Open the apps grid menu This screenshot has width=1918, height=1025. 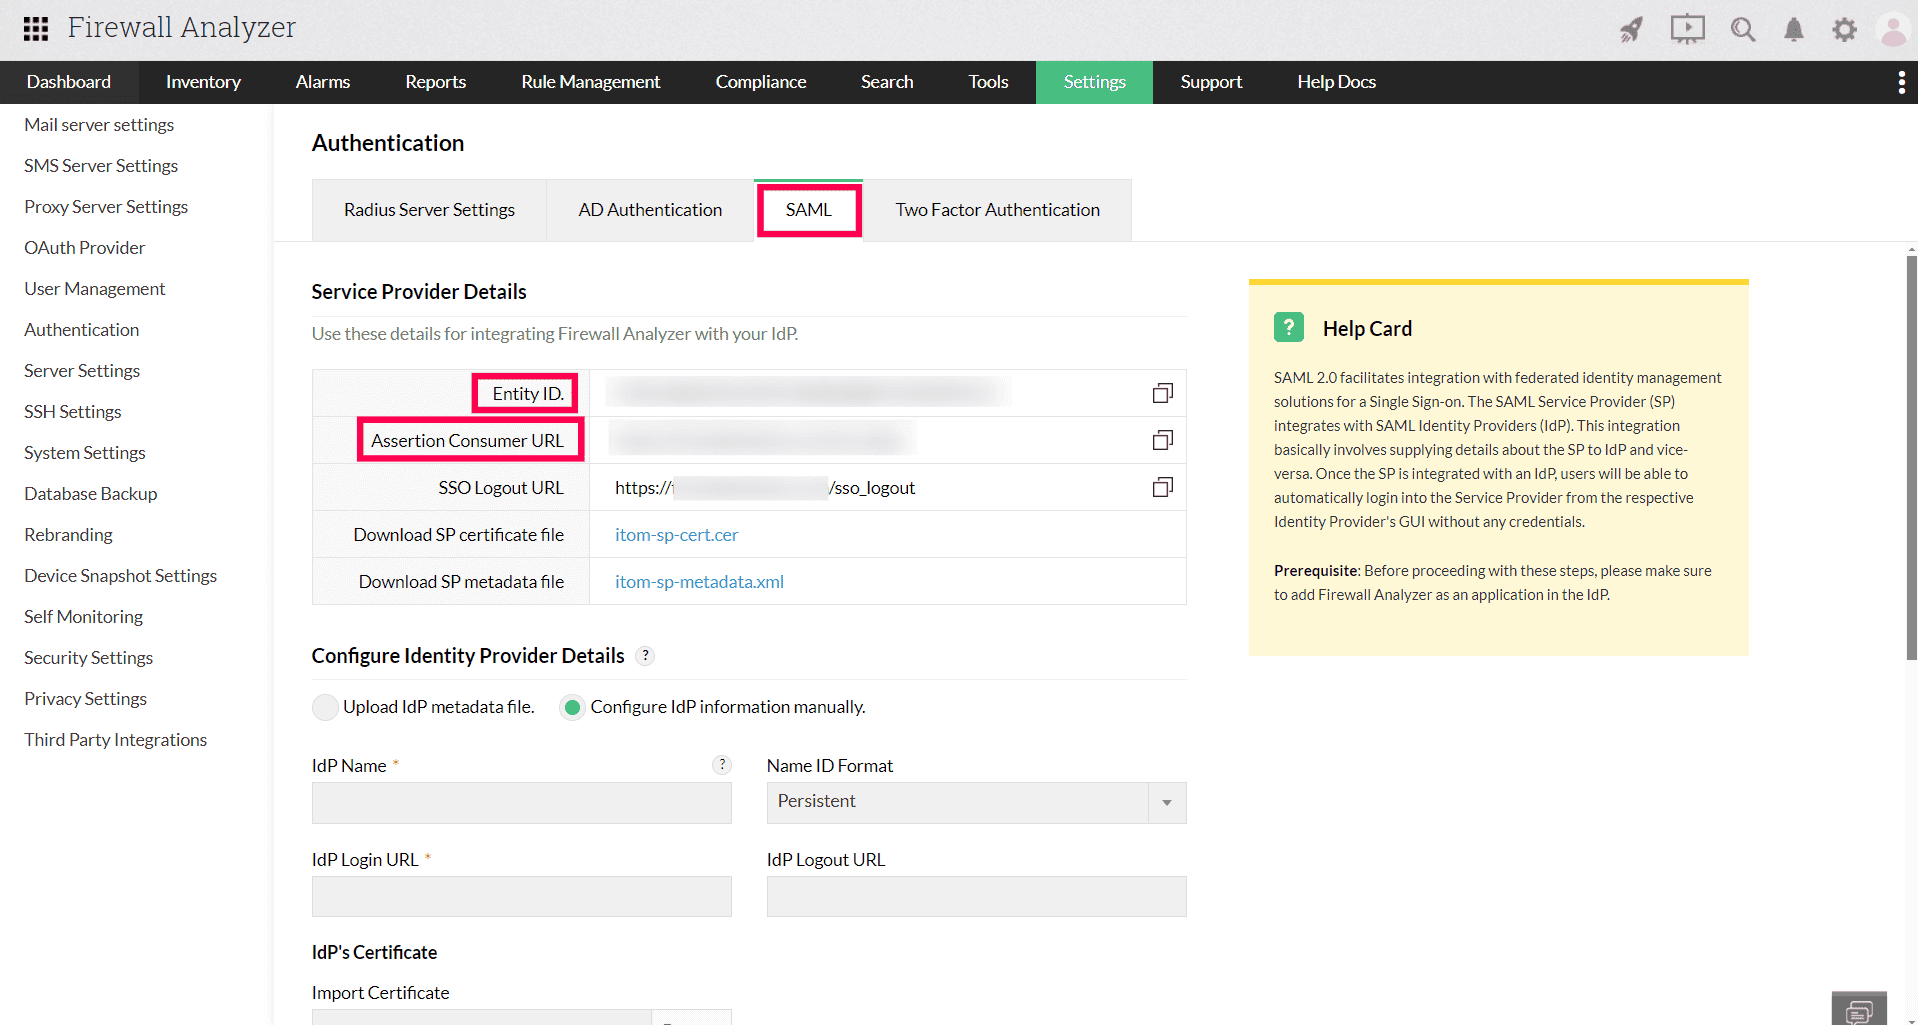(35, 29)
